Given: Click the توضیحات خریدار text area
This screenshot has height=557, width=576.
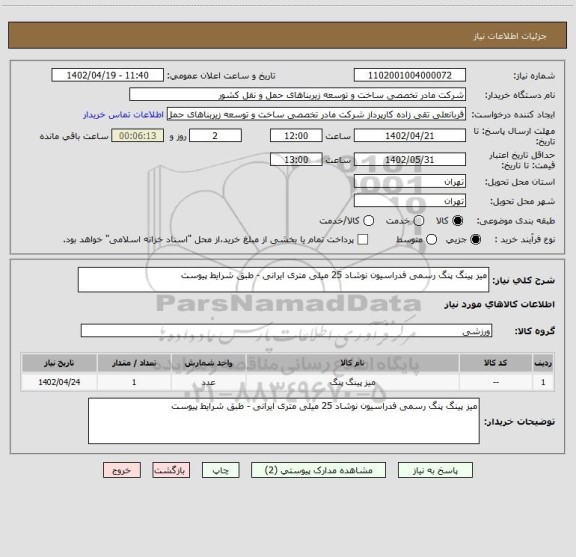Looking at the screenshot, I should 284,421.
